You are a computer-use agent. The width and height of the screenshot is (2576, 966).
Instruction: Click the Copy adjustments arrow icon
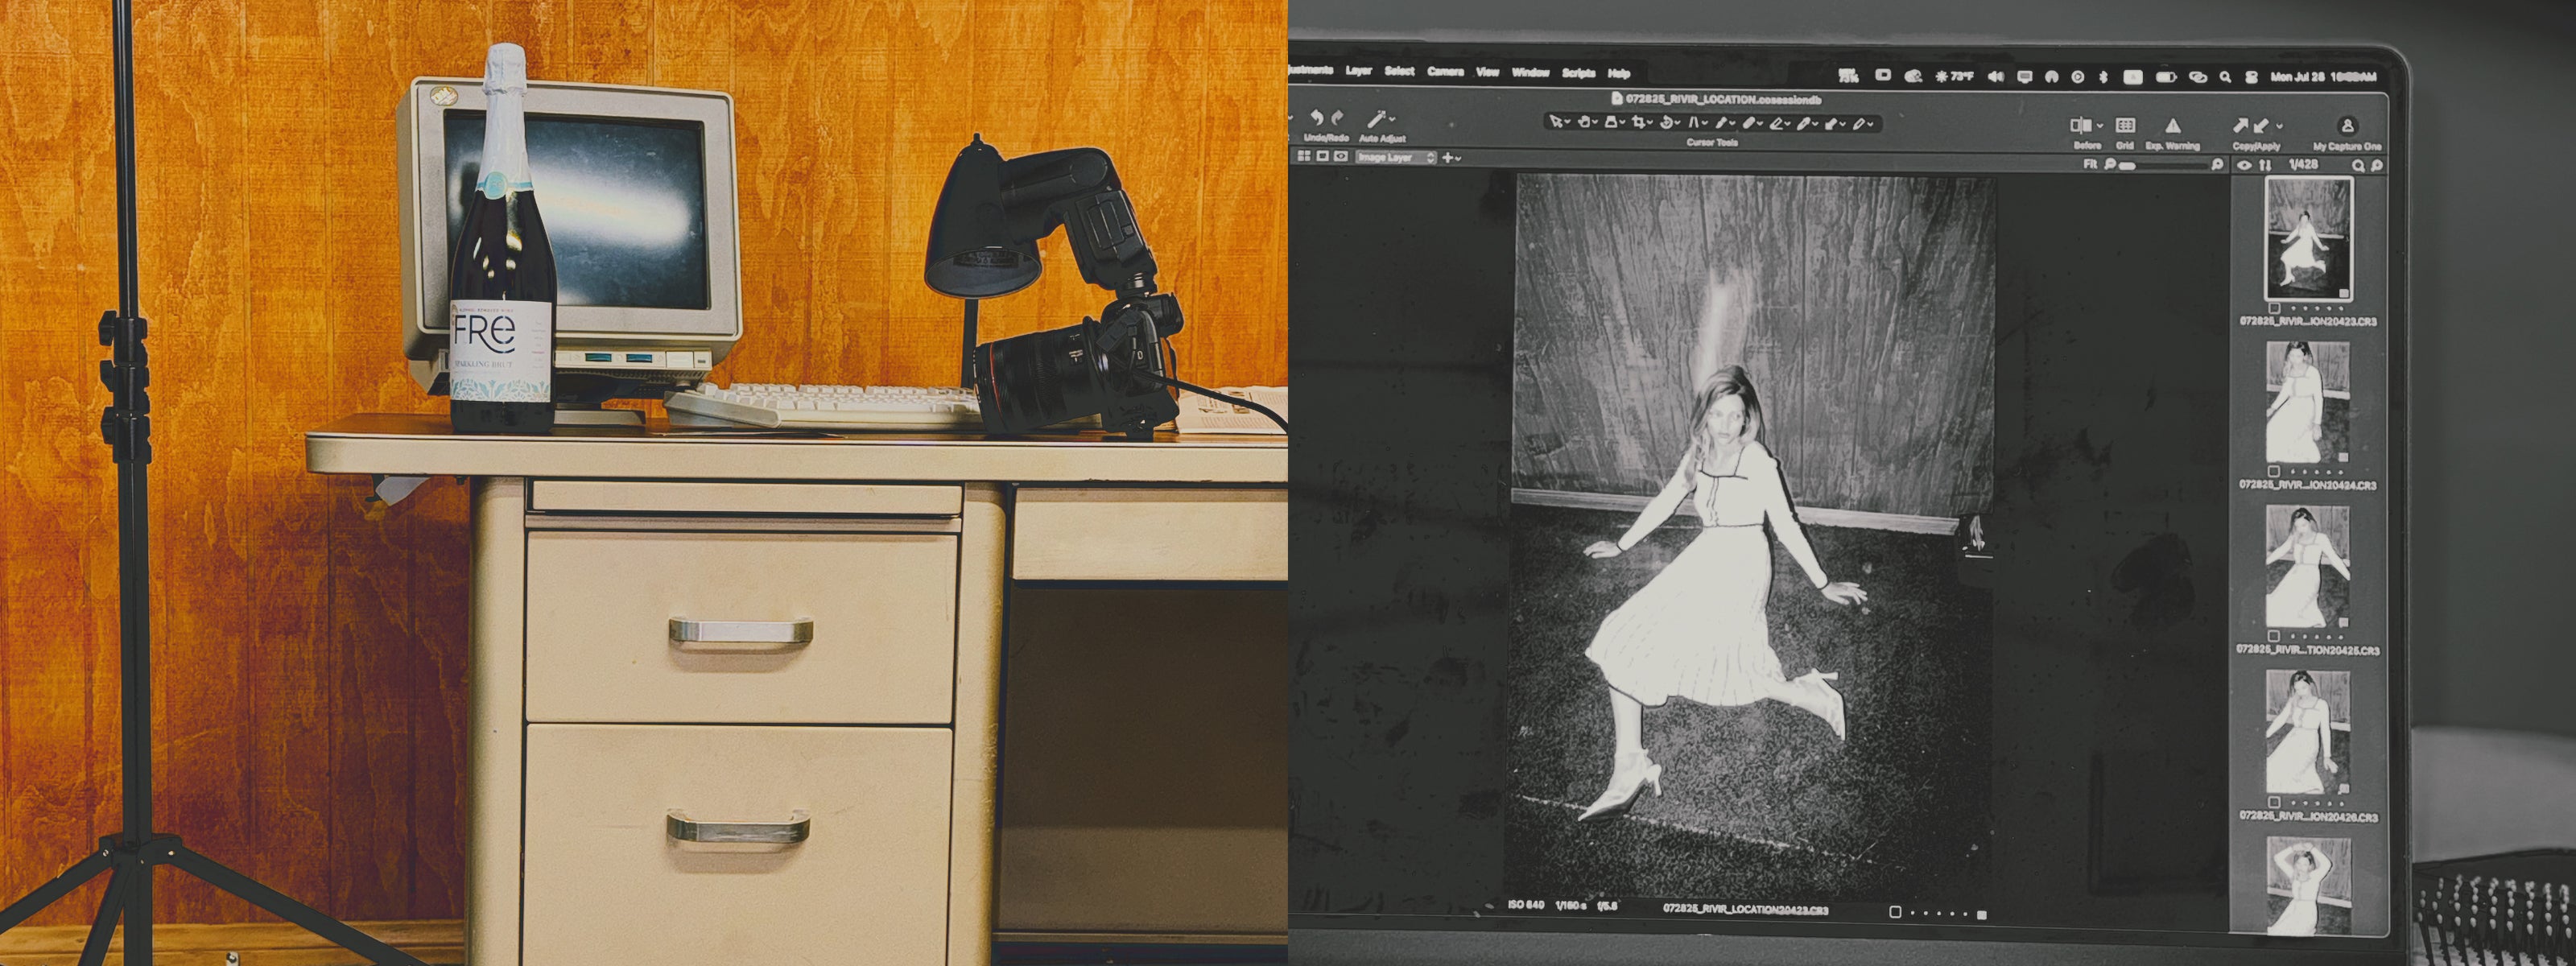(x=2240, y=125)
